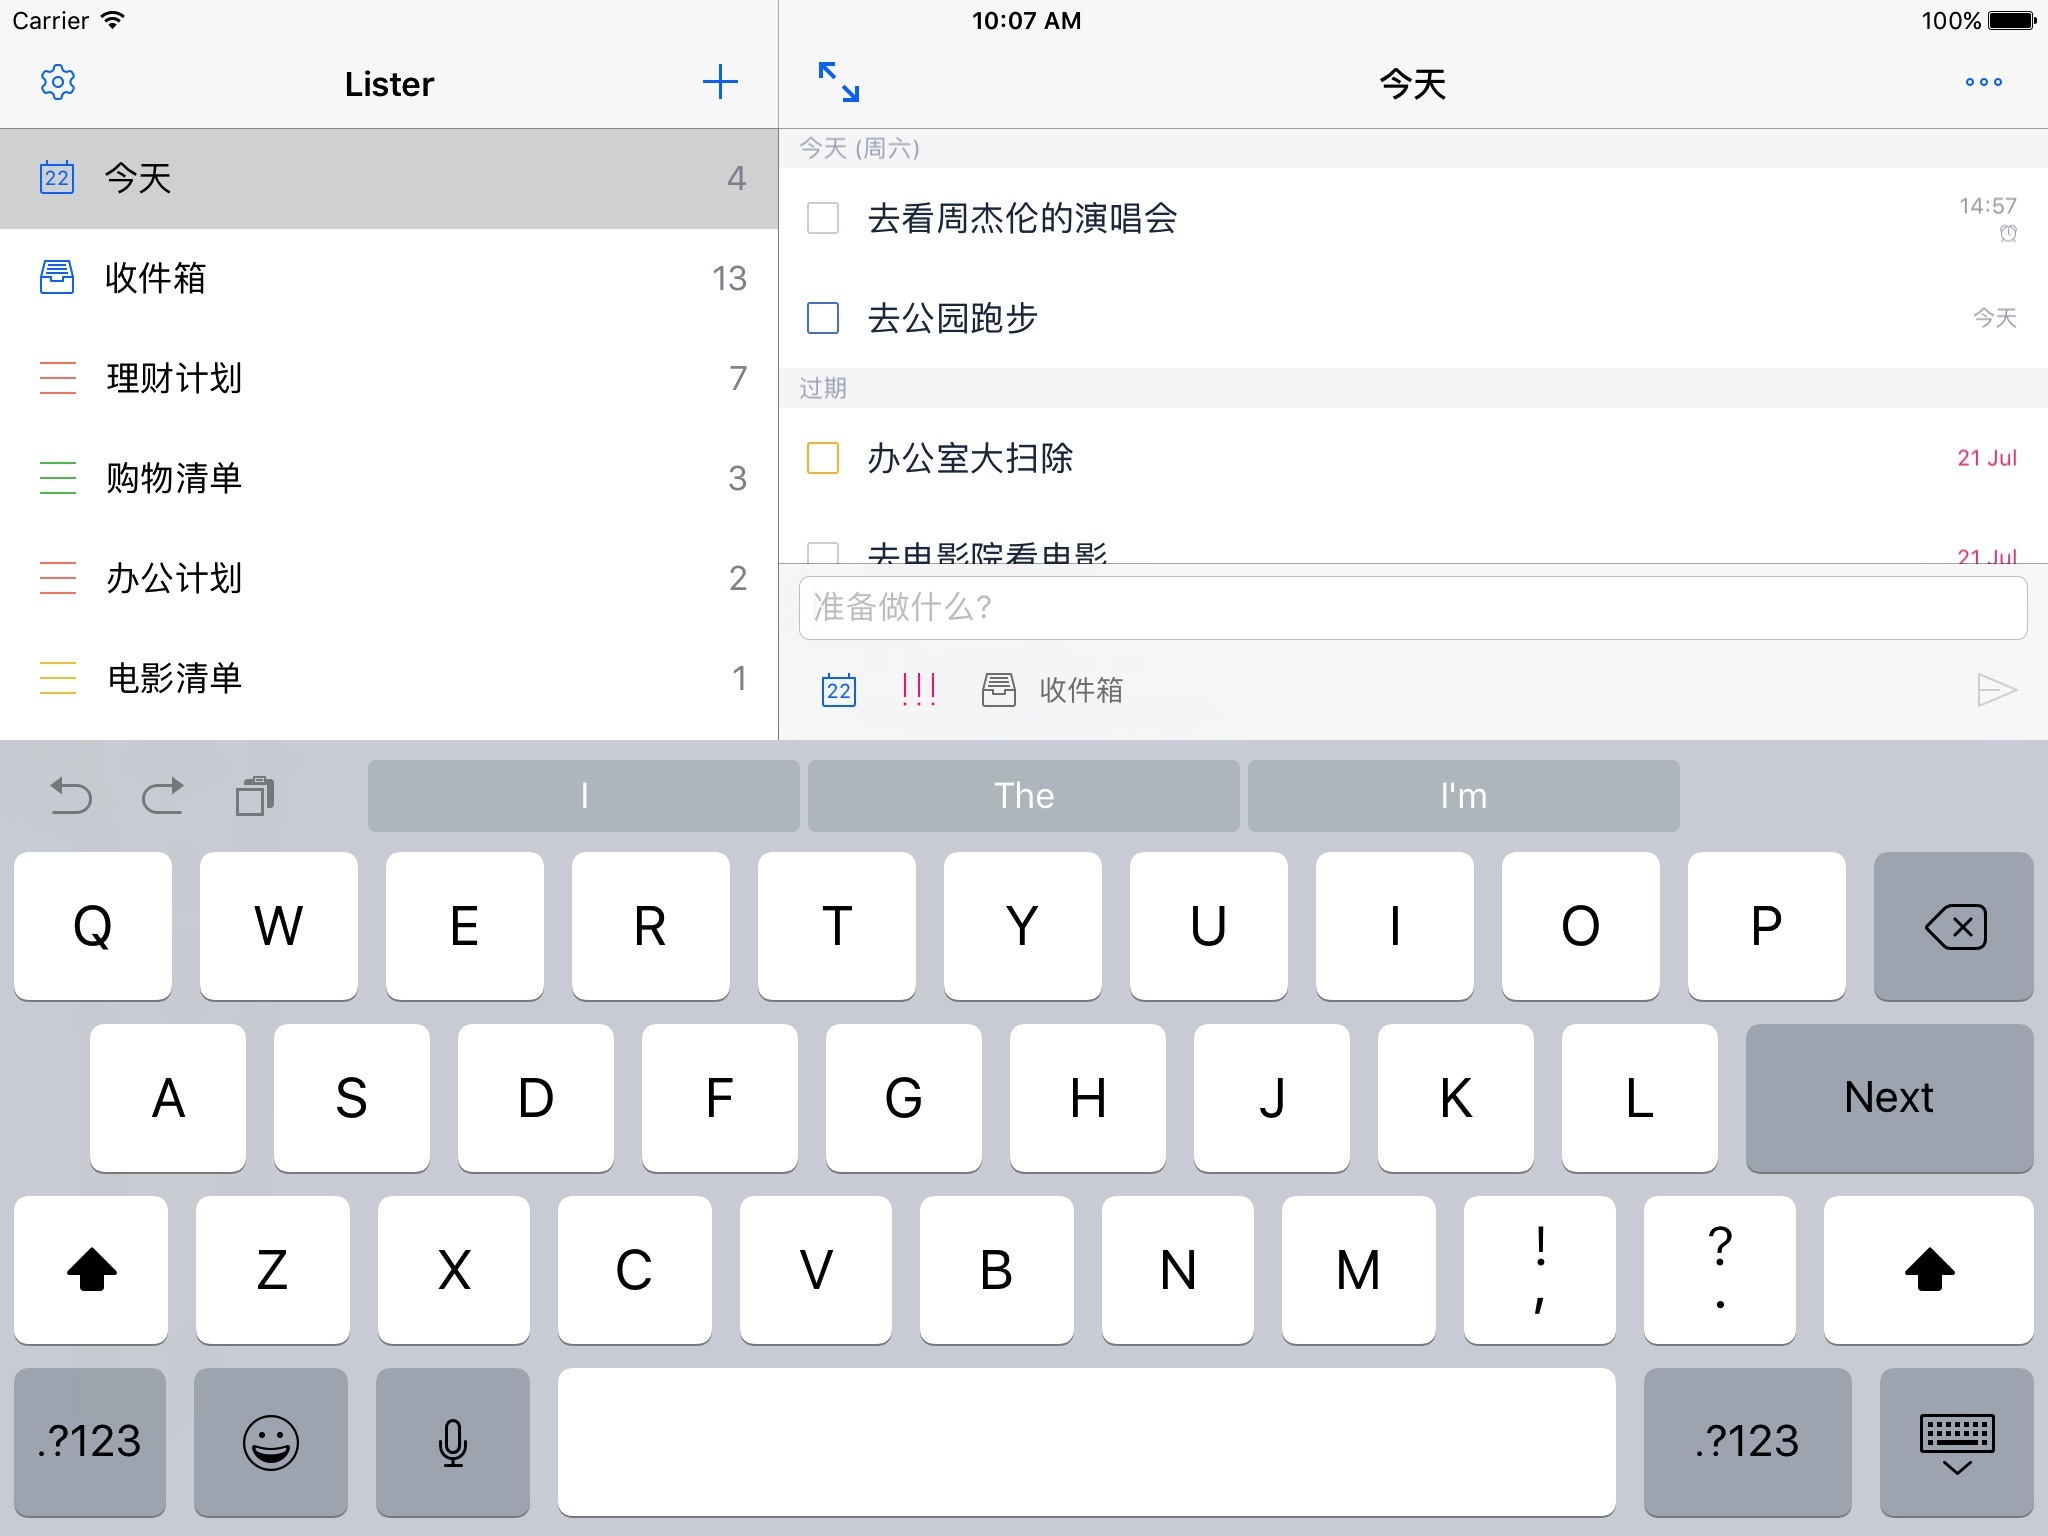Viewport: 2048px width, 1536px height.
Task: Open the 购物清单 list
Action: tap(389, 478)
